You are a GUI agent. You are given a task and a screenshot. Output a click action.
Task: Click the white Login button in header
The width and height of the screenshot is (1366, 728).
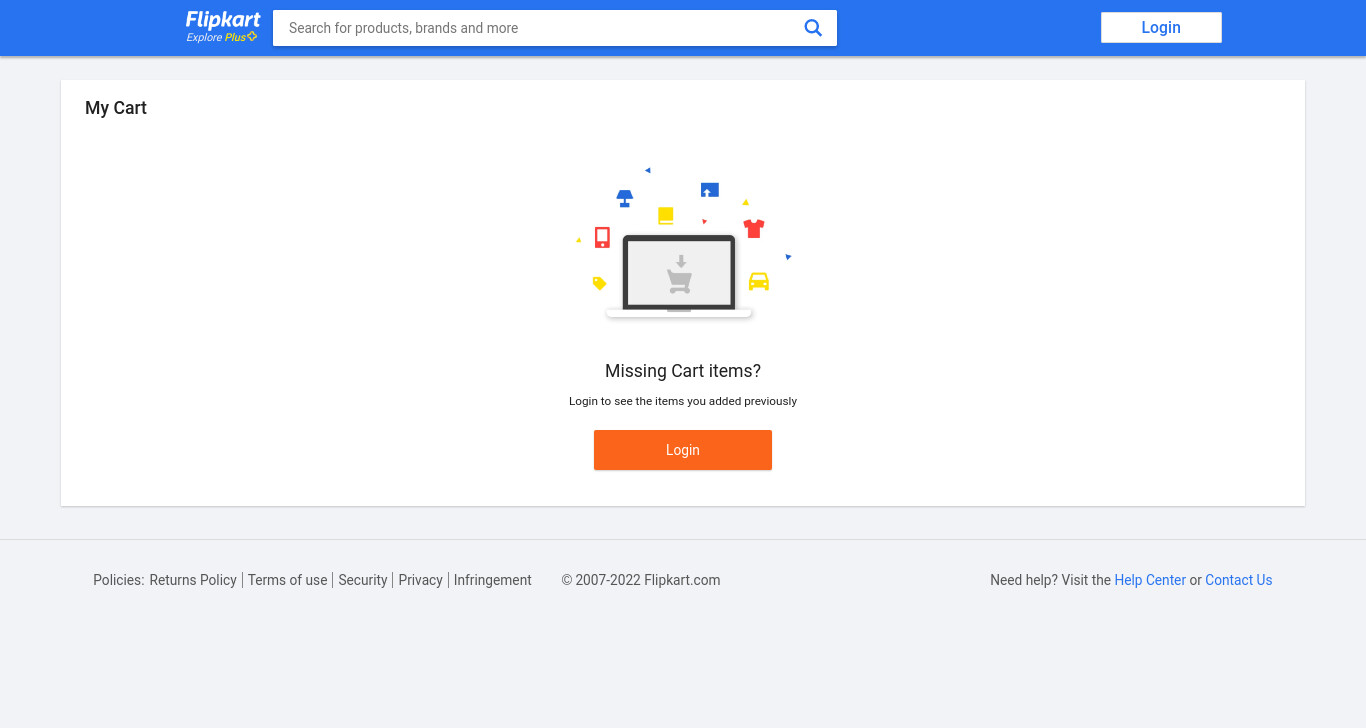[x=1161, y=28]
